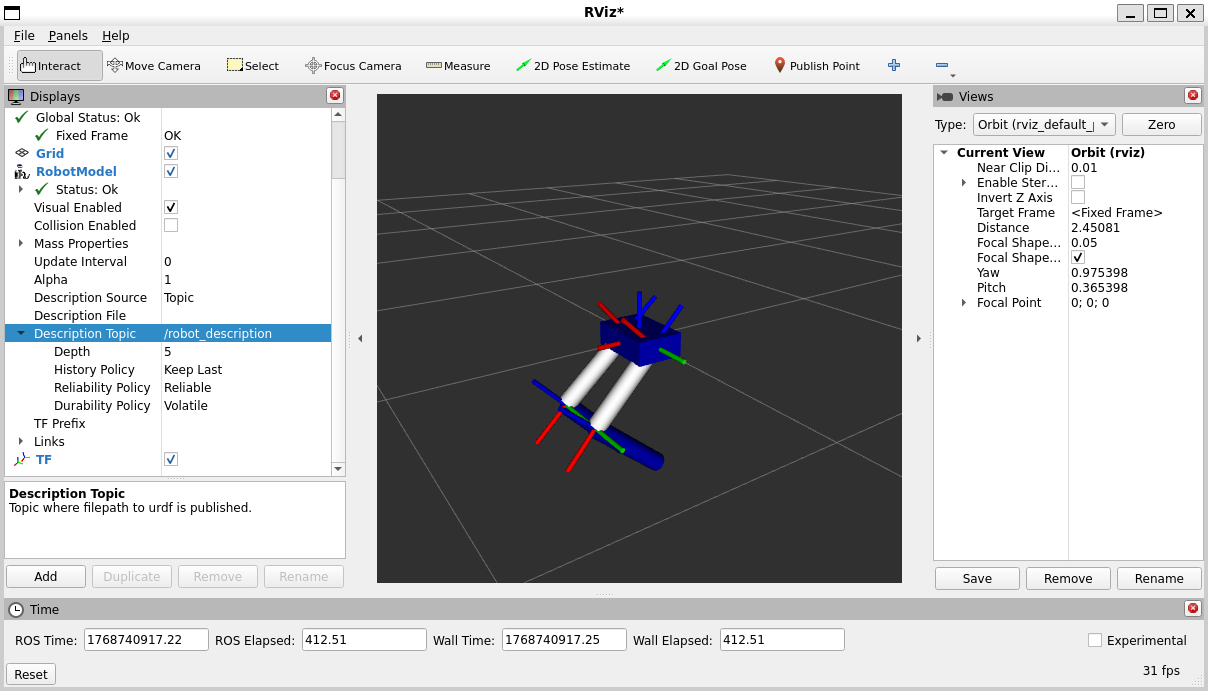This screenshot has height=691, width=1208.
Task: Click the ROS Time input field
Action: pos(146,640)
